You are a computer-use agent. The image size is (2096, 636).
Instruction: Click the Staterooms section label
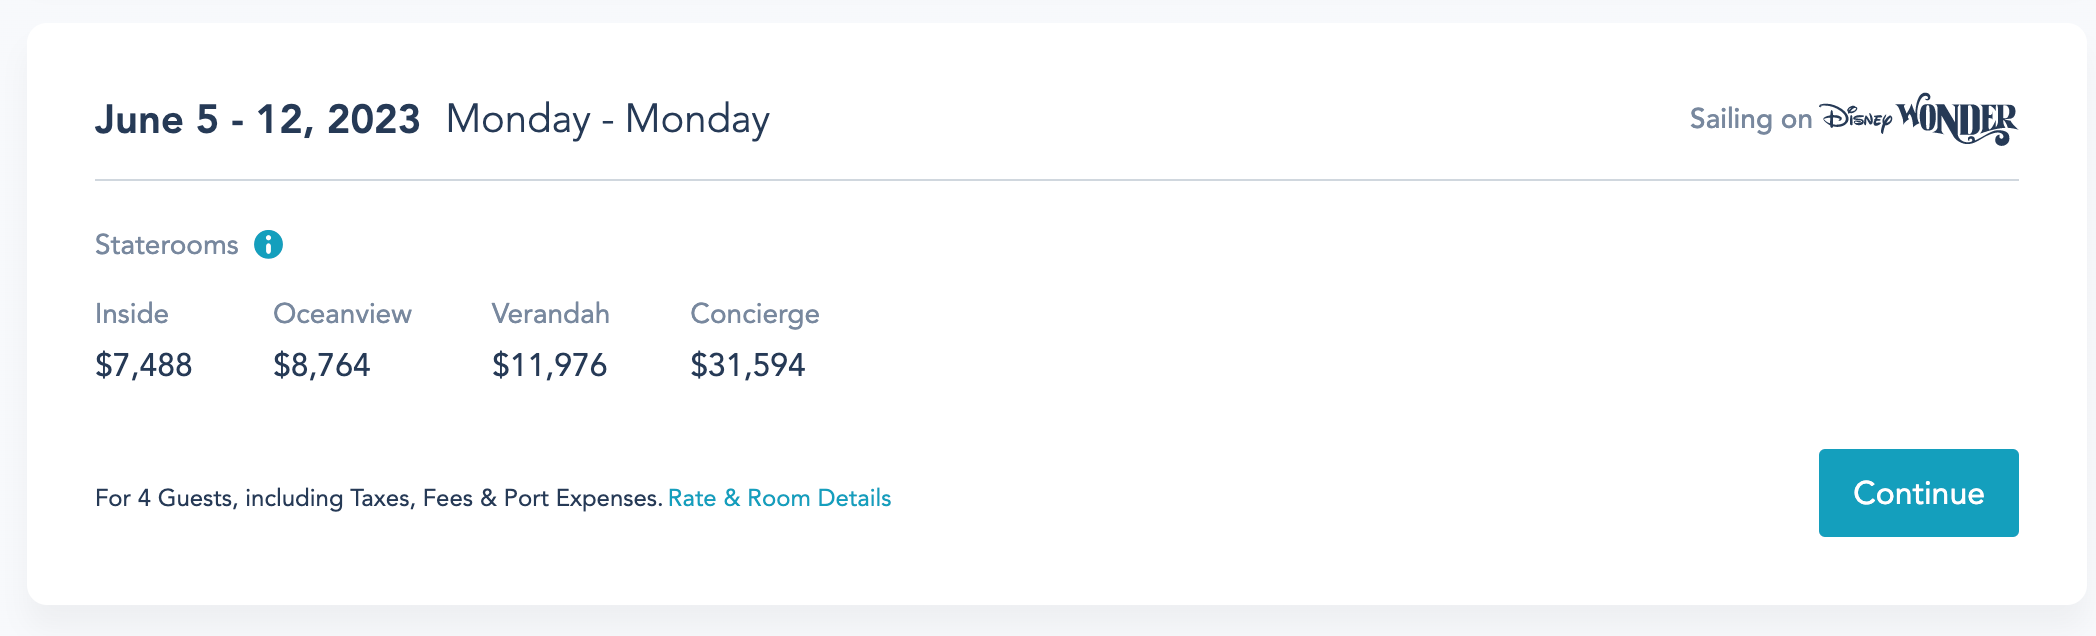[x=166, y=245]
